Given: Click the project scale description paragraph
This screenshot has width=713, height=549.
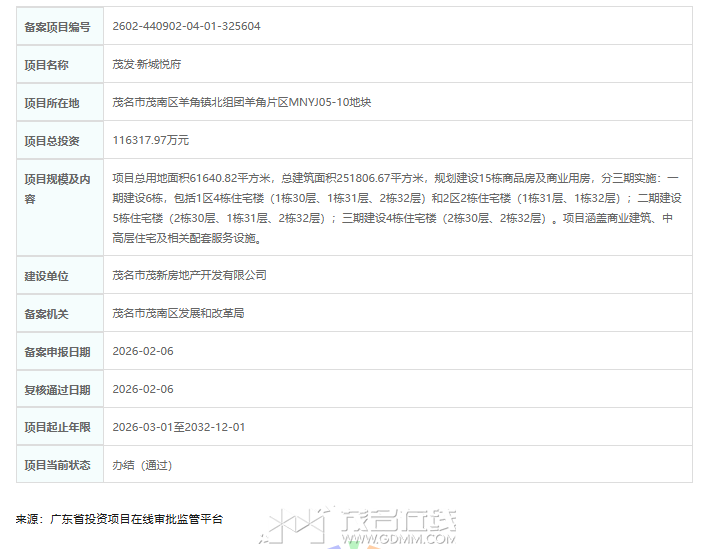Looking at the screenshot, I should [397, 207].
